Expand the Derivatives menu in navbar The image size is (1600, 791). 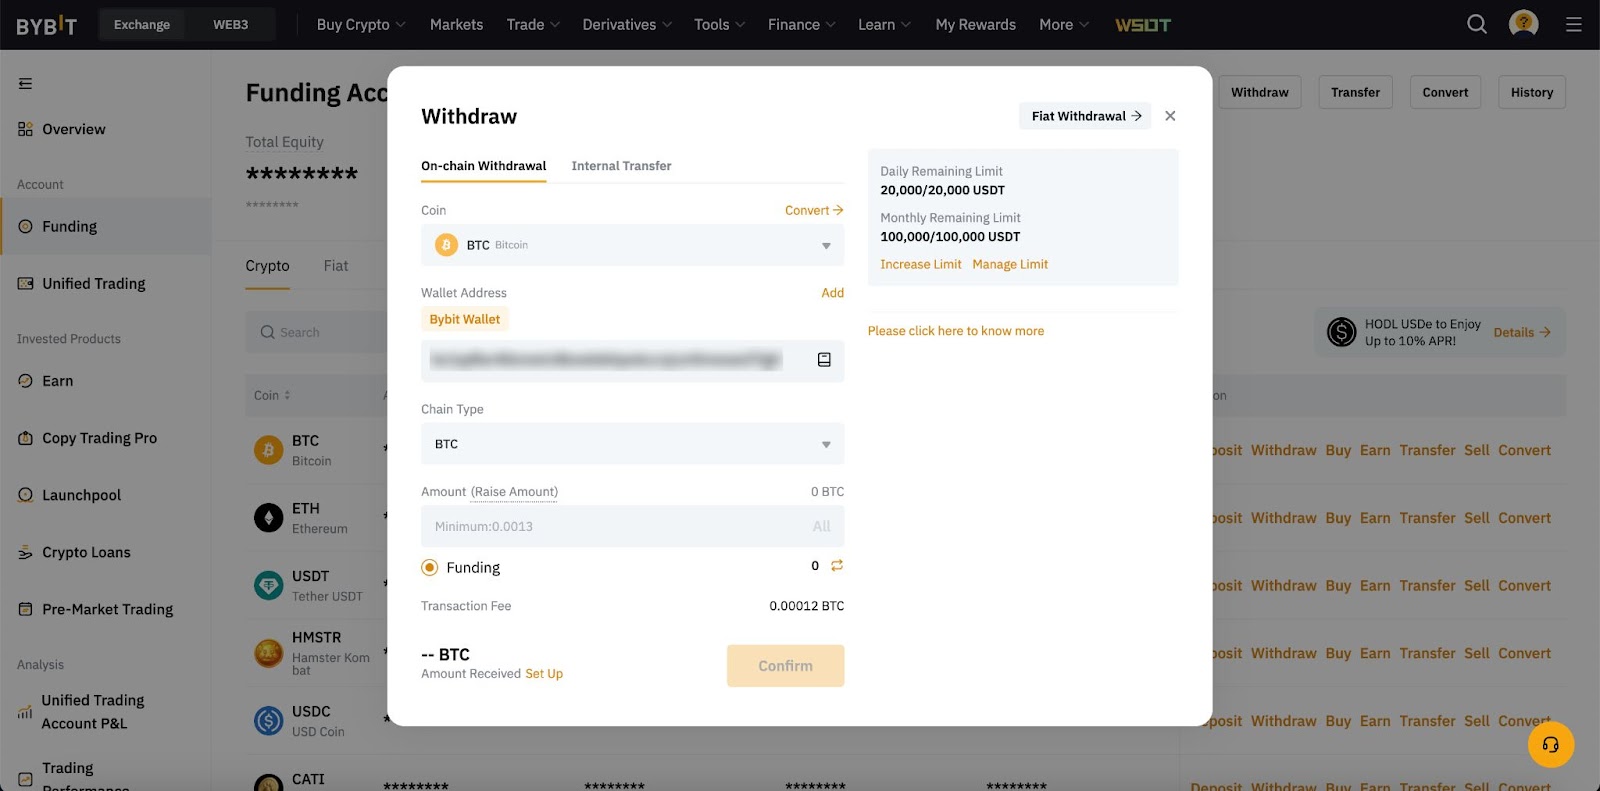(627, 25)
